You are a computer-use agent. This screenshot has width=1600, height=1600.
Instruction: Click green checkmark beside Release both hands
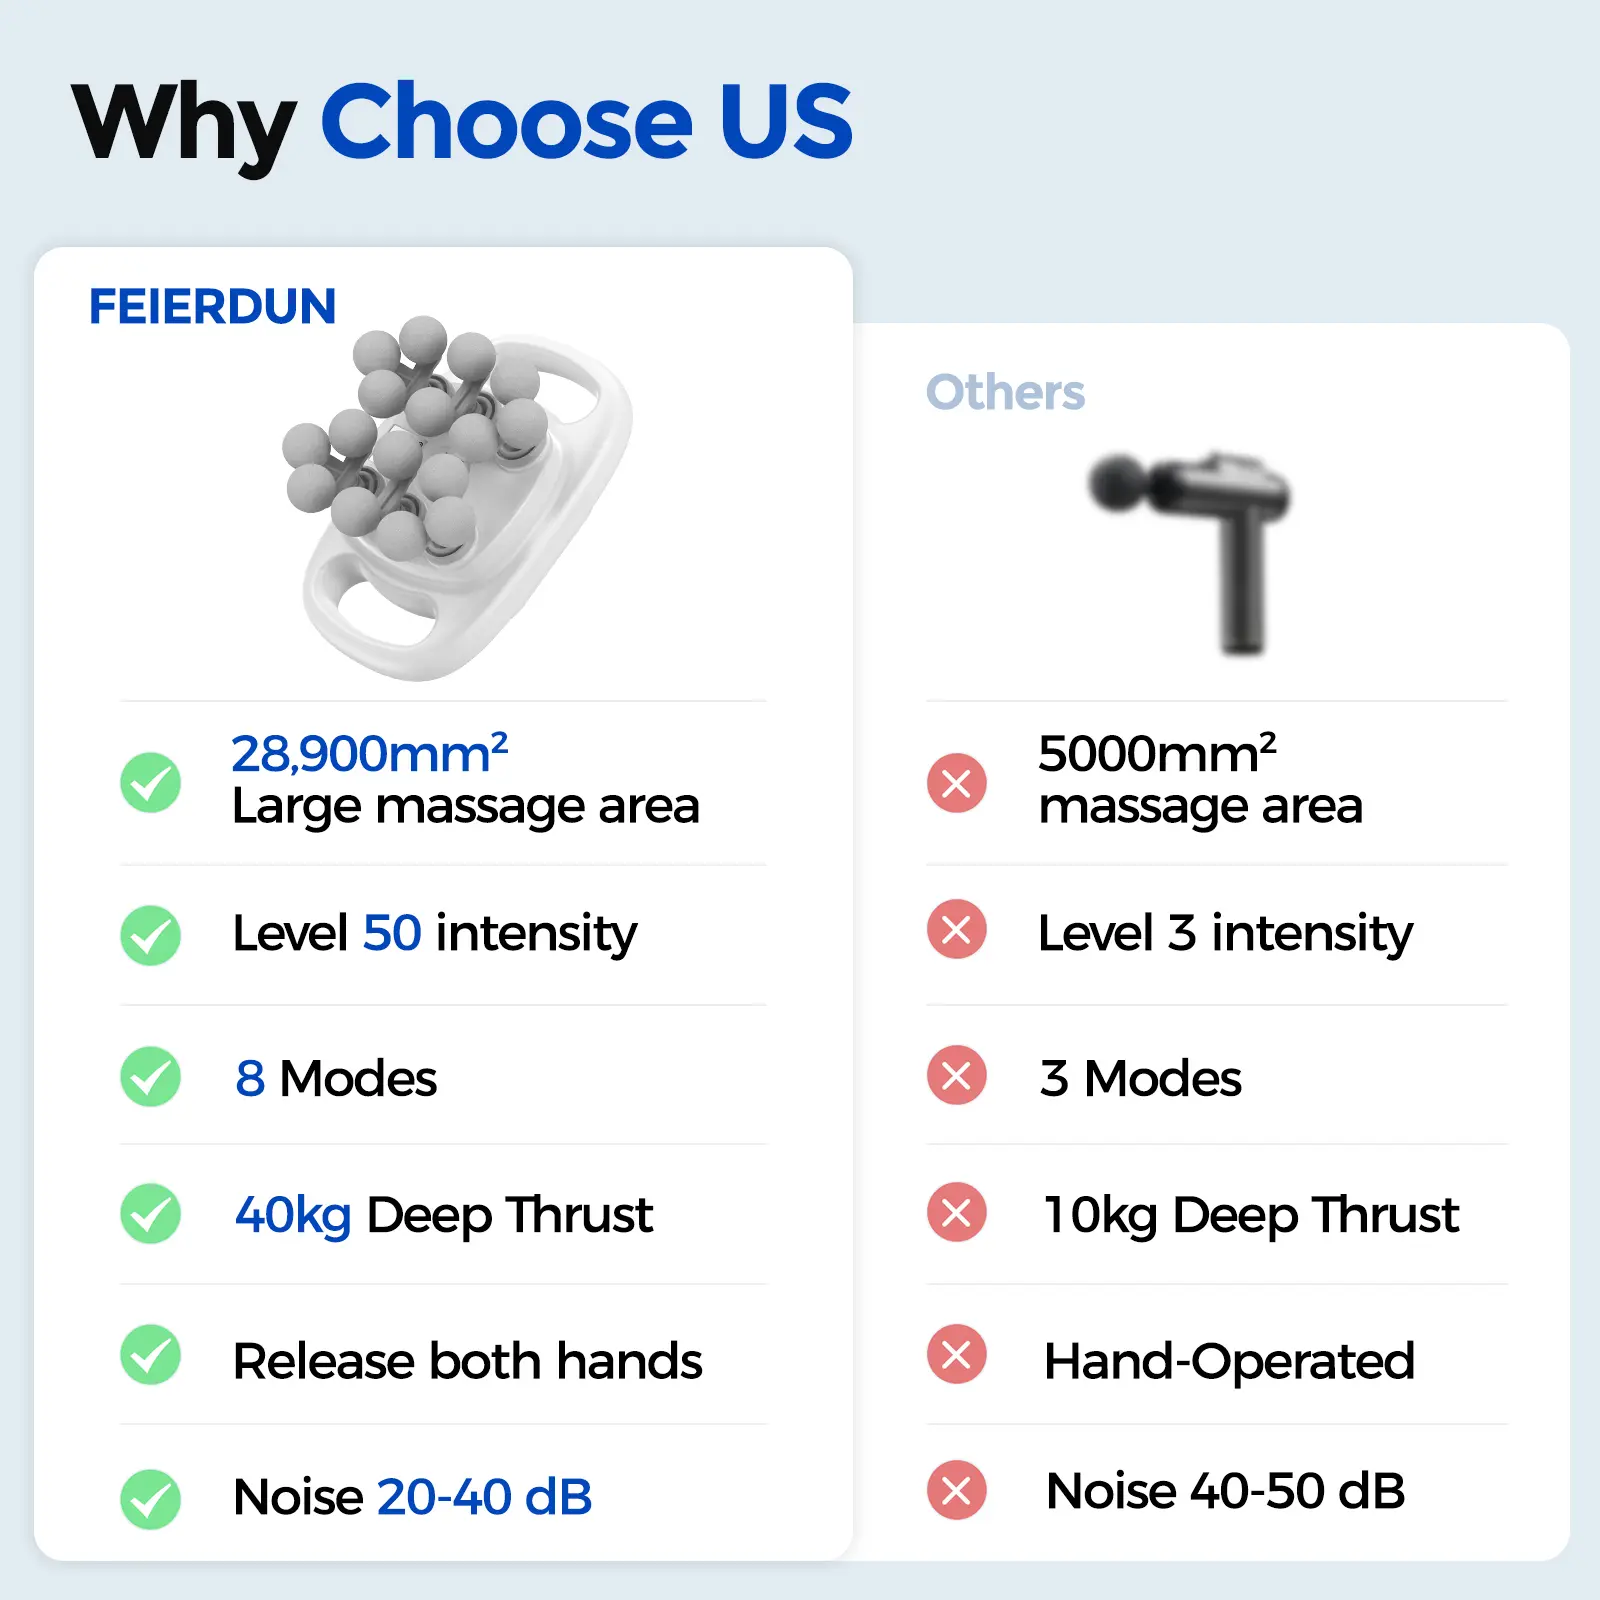click(150, 1355)
